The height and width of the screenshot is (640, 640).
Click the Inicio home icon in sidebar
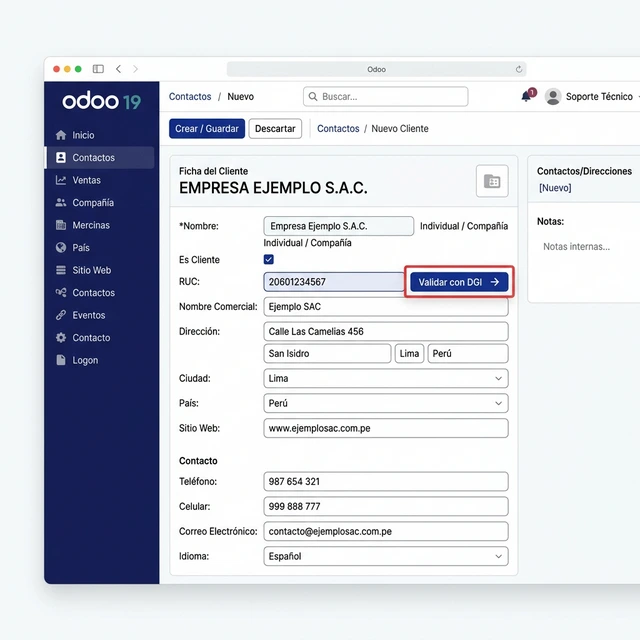click(x=61, y=135)
